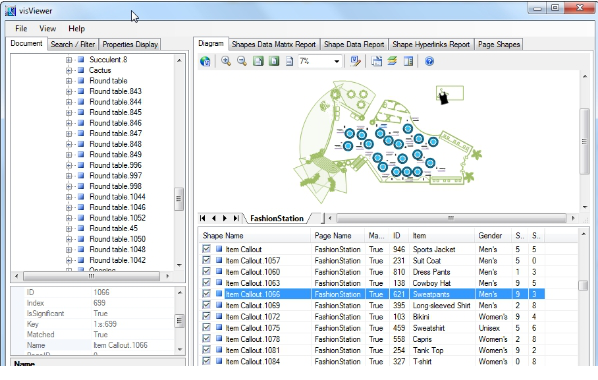
Task: Switch to the Properties Display tab
Action: (130, 44)
